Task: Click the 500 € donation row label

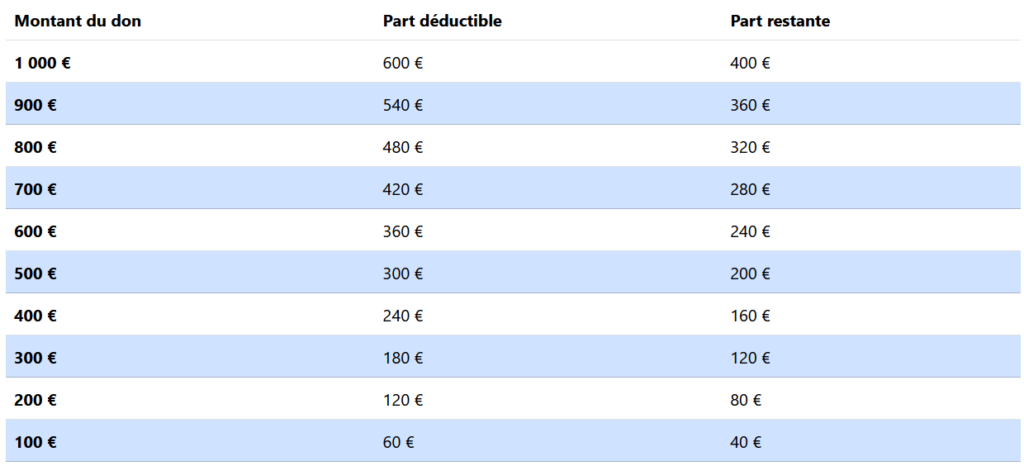Action: [x=35, y=273]
